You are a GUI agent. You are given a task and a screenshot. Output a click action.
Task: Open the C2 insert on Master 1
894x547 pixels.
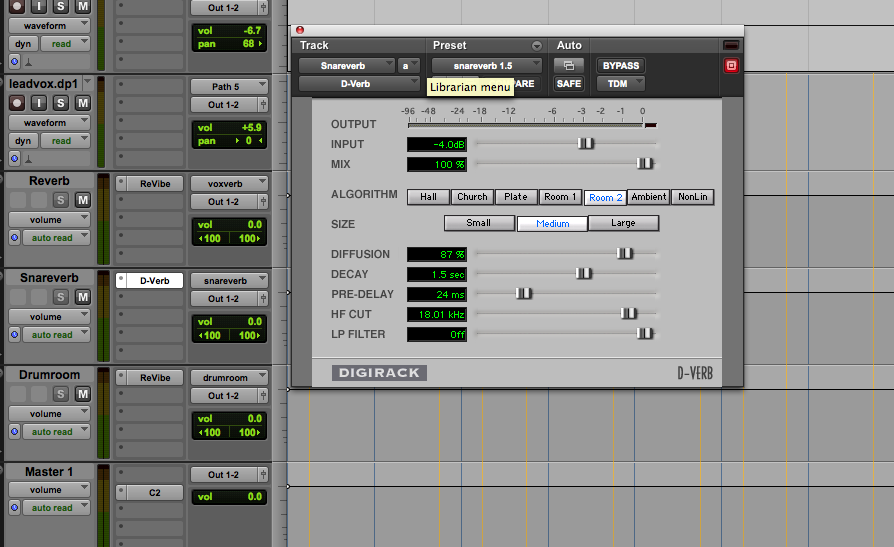point(155,492)
